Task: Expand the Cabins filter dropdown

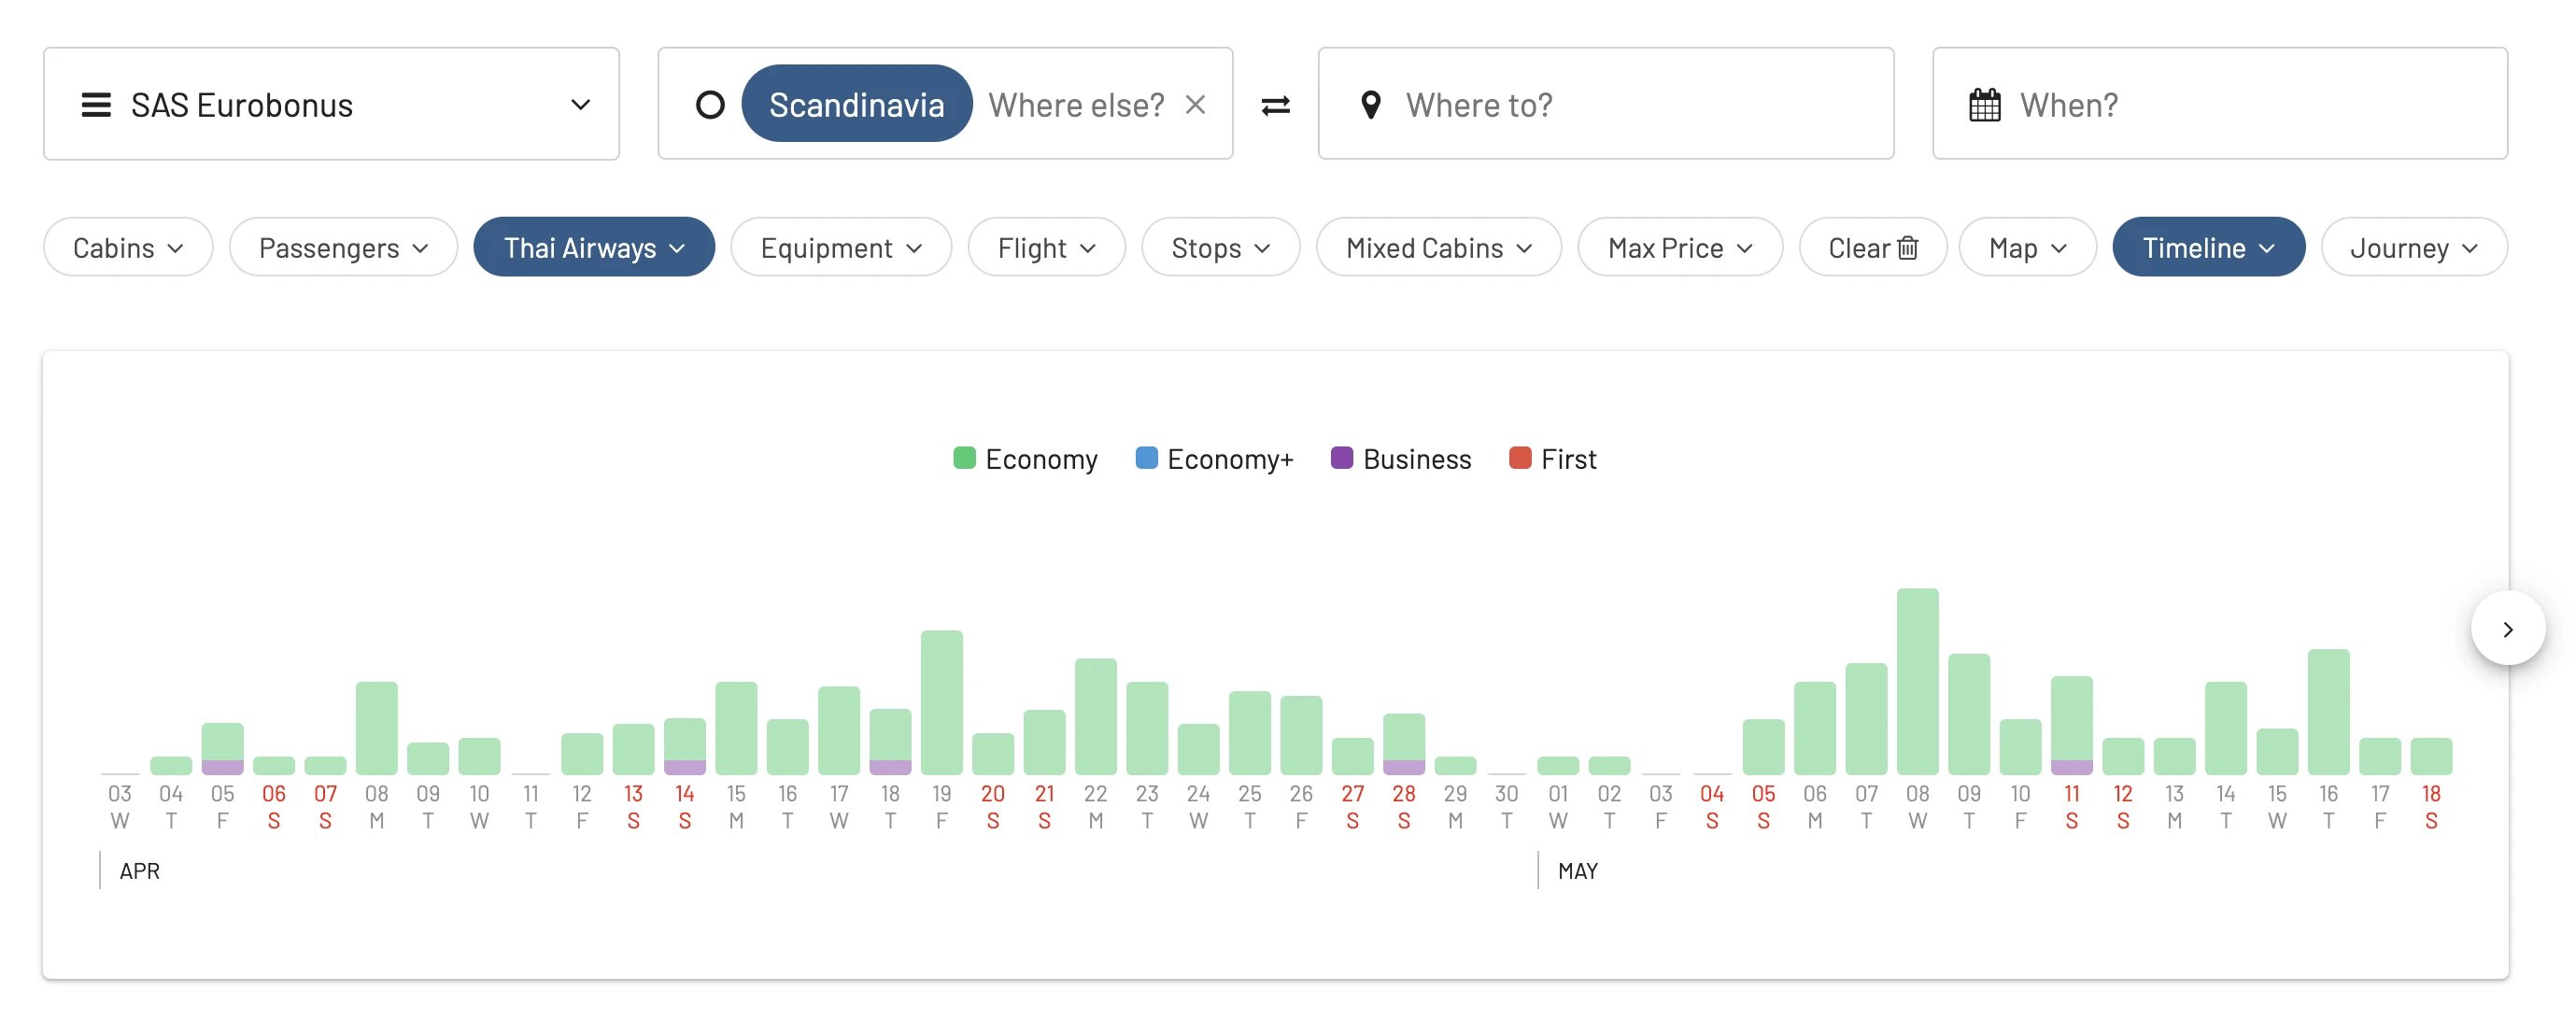Action: click(128, 247)
